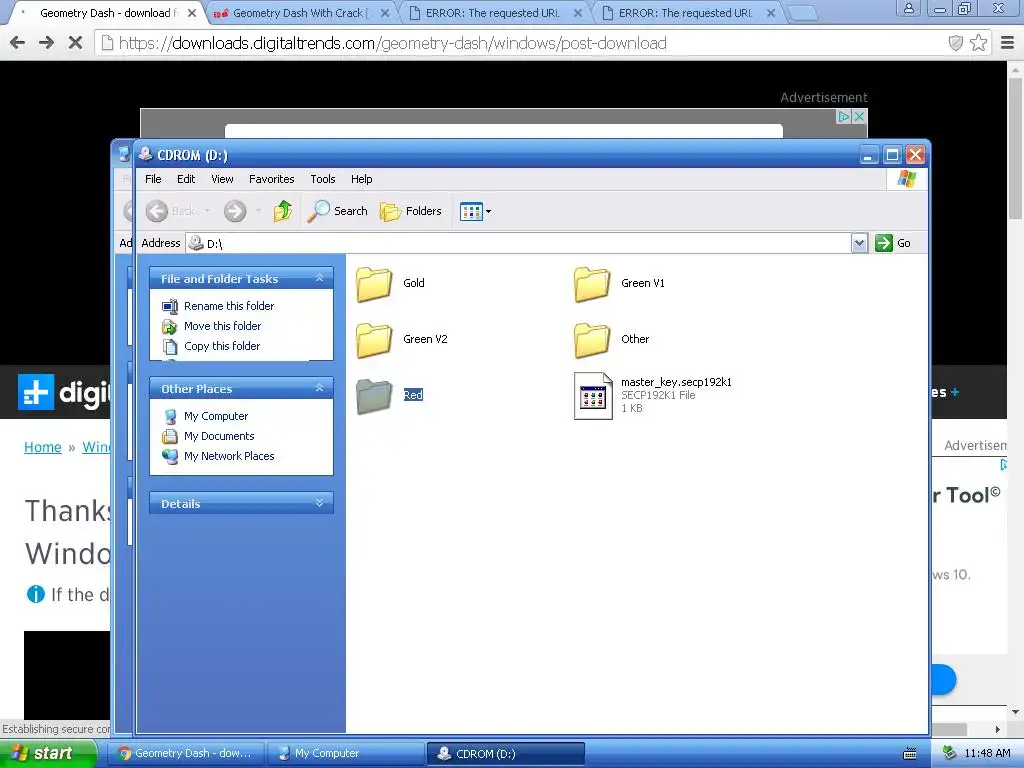Image resolution: width=1024 pixels, height=768 pixels.
Task: Toggle the Folders pane button
Action: (411, 211)
